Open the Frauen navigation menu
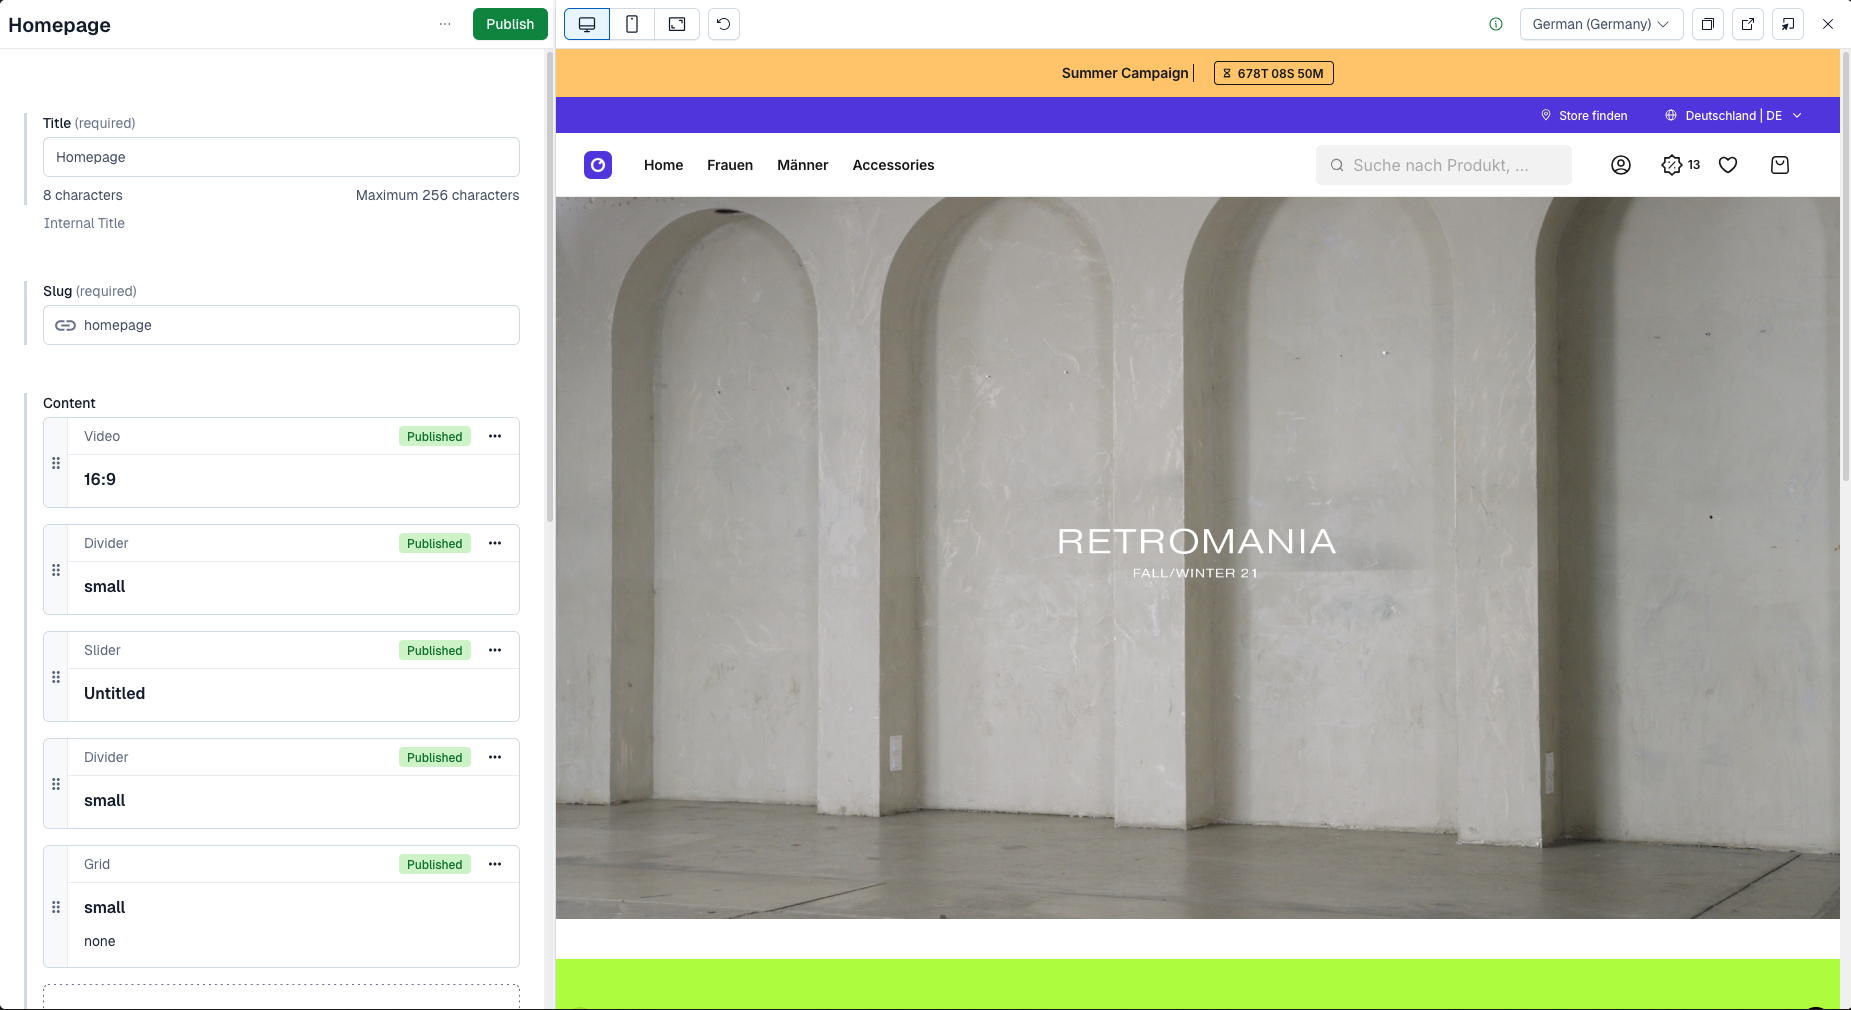1851x1010 pixels. pyautogui.click(x=730, y=165)
